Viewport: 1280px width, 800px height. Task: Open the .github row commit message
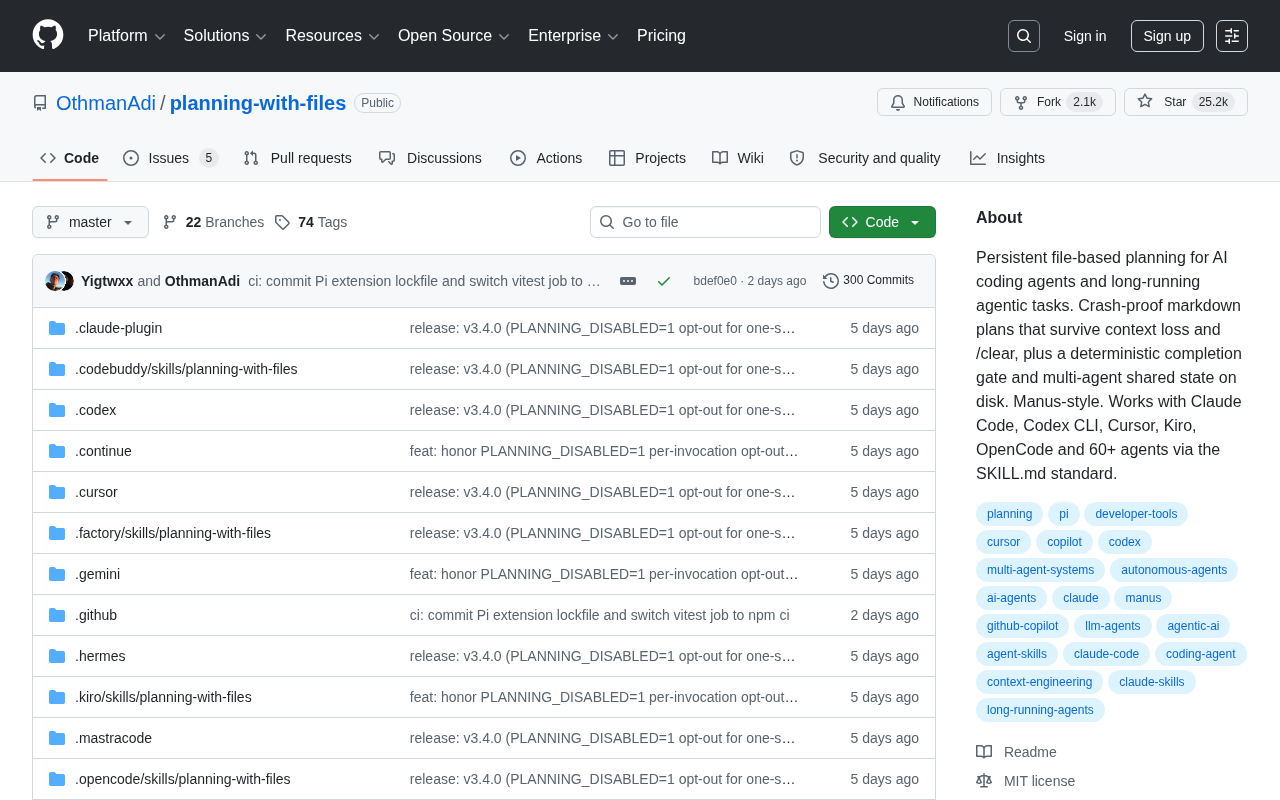600,615
